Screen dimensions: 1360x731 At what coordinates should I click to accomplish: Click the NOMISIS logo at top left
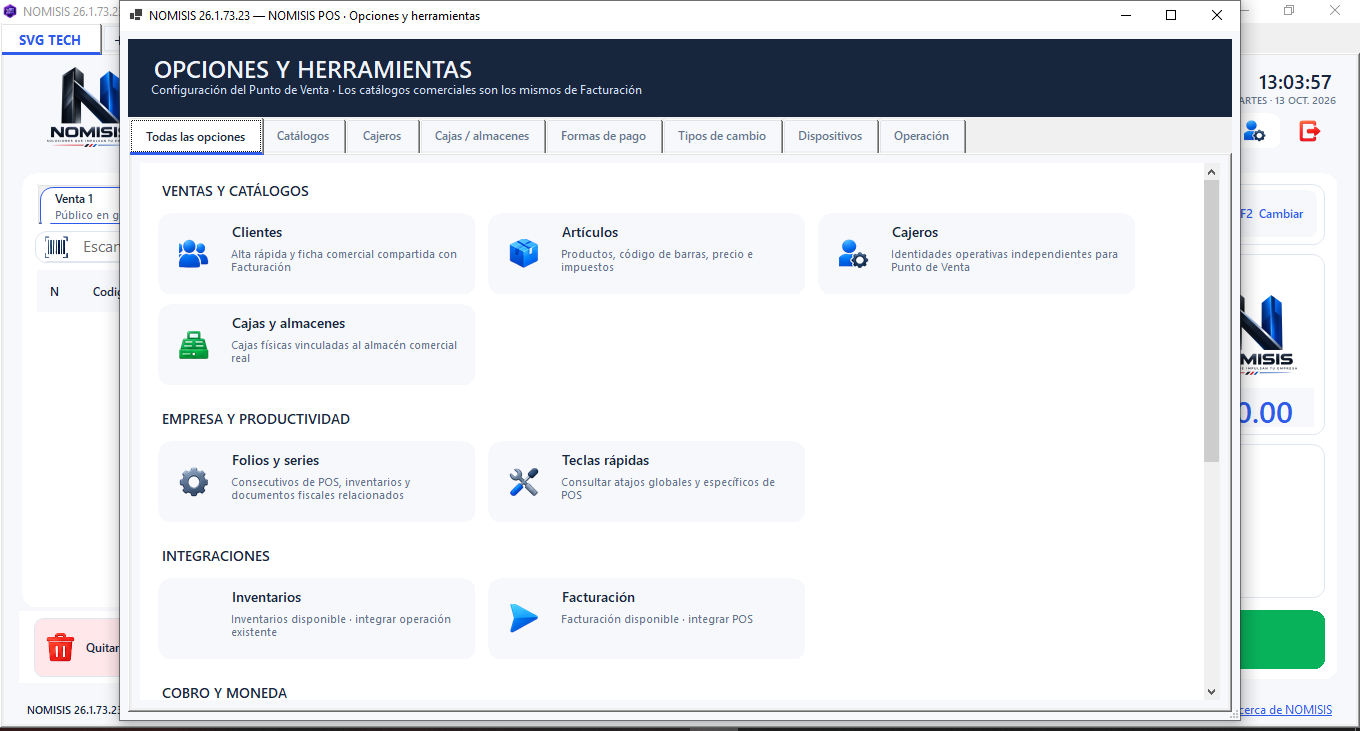(x=82, y=105)
